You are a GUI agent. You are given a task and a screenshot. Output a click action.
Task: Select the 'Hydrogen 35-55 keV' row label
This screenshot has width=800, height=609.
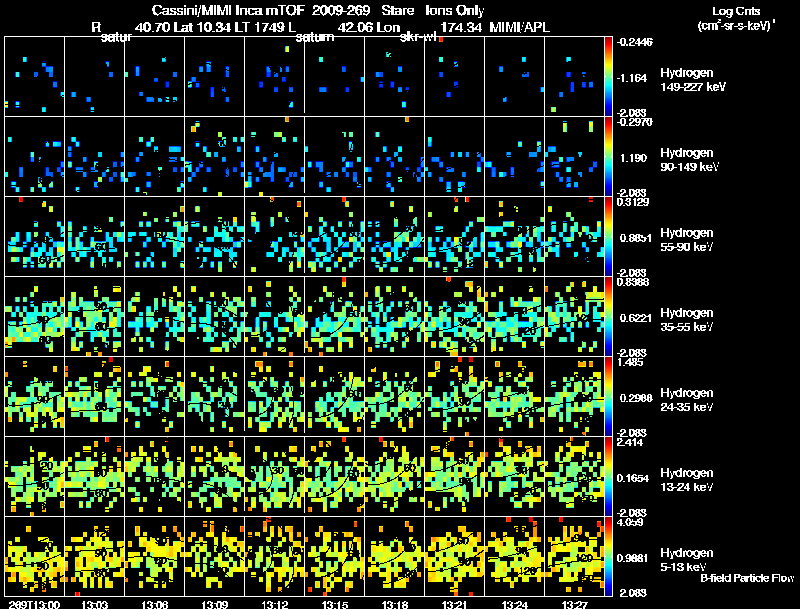tap(687, 320)
